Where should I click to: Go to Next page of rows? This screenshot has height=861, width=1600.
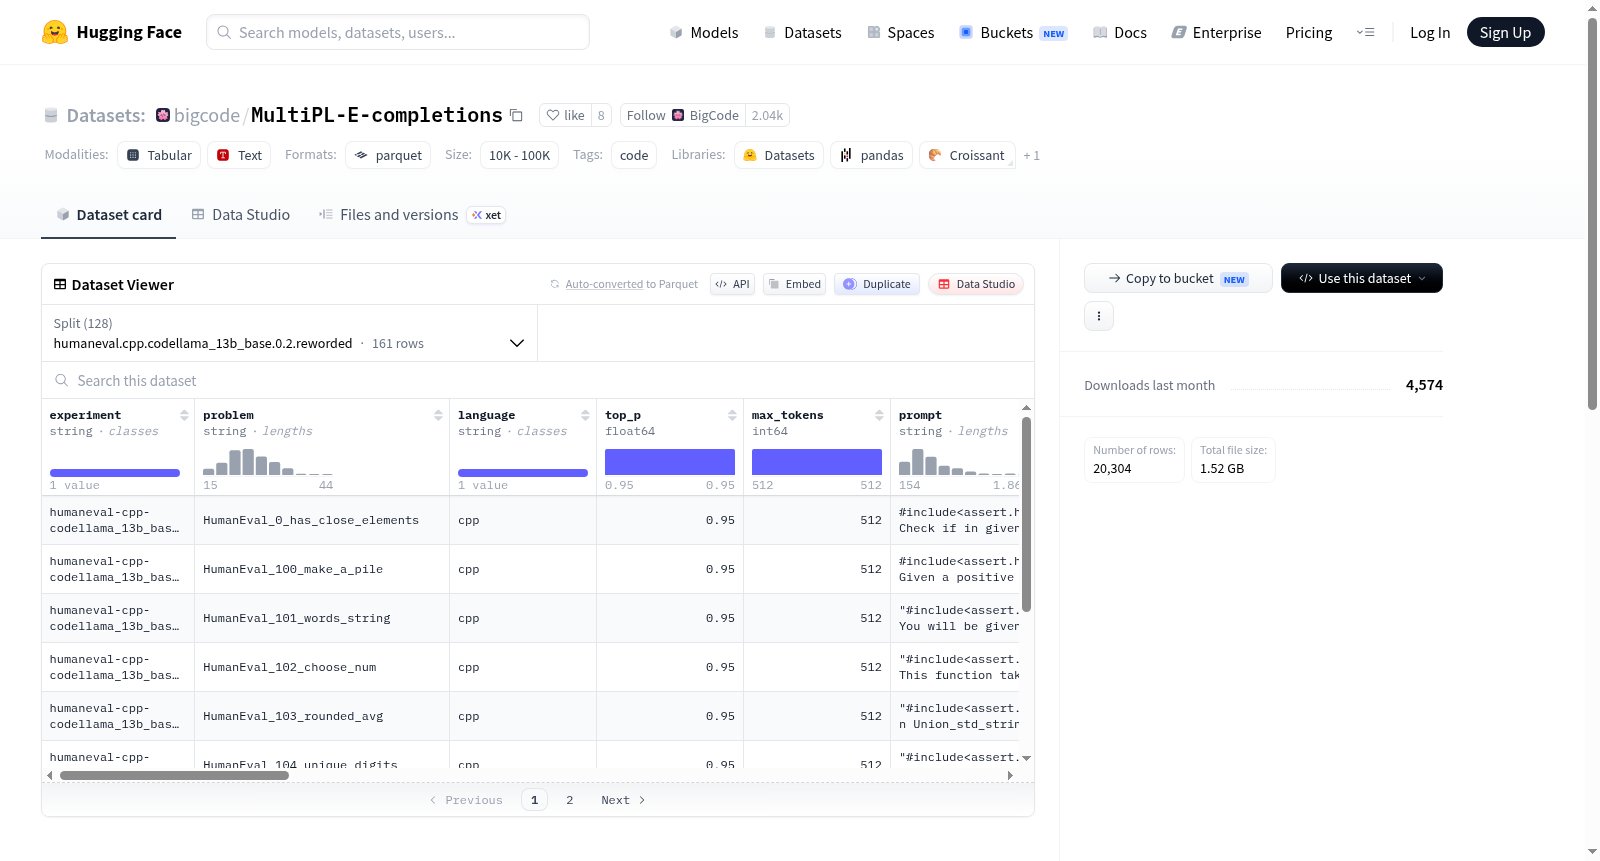click(x=623, y=800)
